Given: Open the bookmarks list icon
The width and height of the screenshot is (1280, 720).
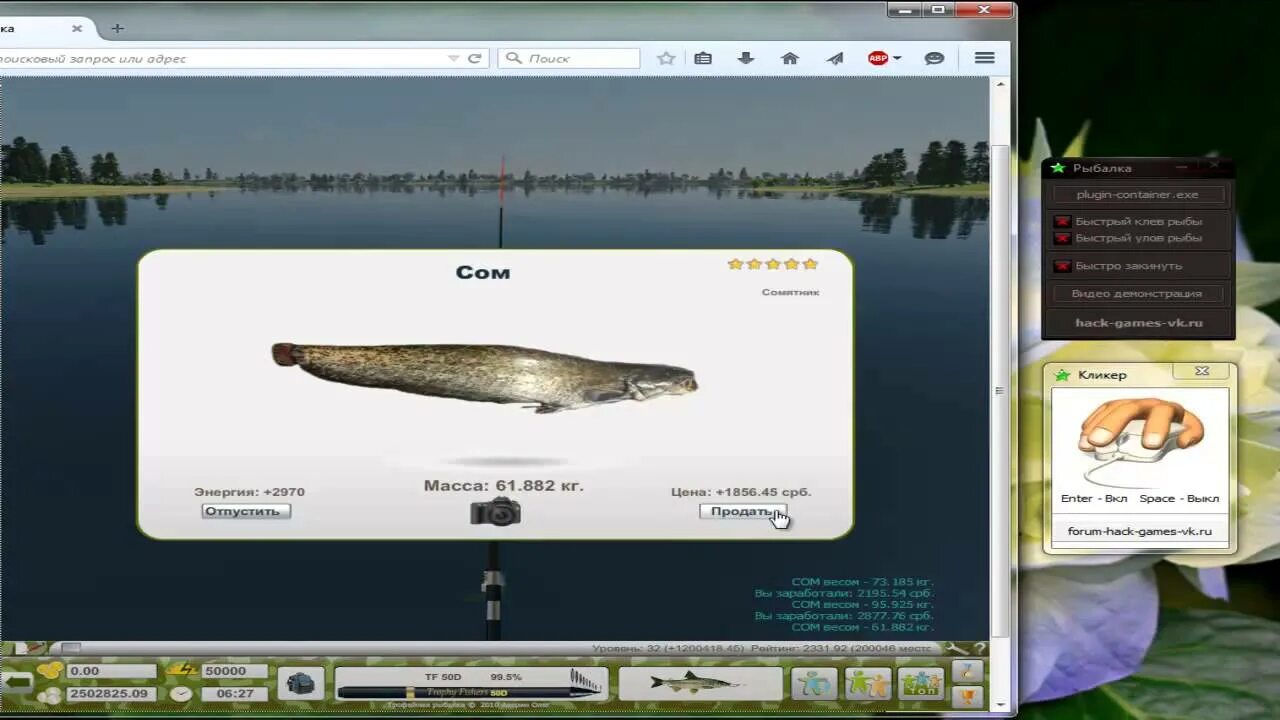Looking at the screenshot, I should (x=703, y=59).
